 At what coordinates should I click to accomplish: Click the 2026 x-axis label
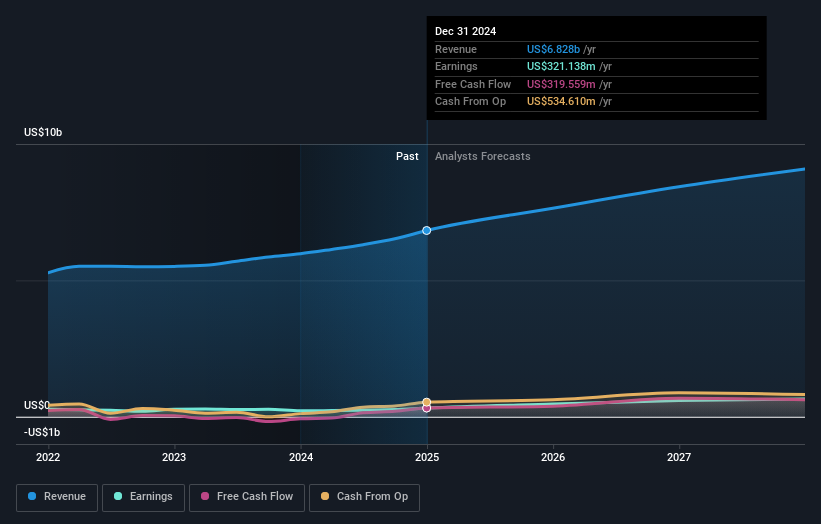tap(553, 457)
